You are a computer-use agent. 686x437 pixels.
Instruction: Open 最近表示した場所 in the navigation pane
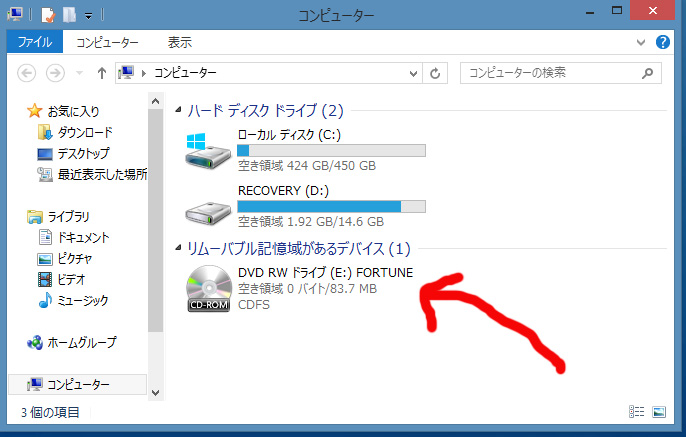[102, 174]
